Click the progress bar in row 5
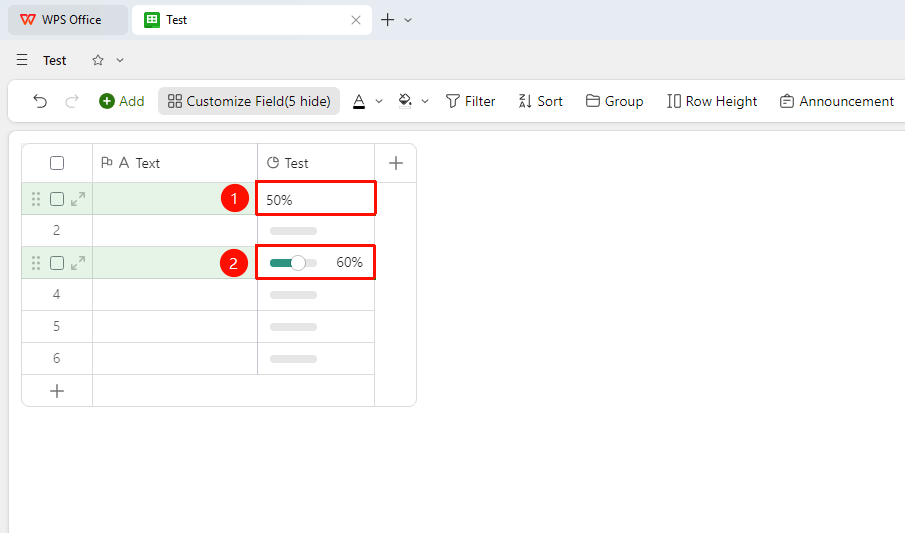The height and width of the screenshot is (533, 905). click(x=293, y=327)
